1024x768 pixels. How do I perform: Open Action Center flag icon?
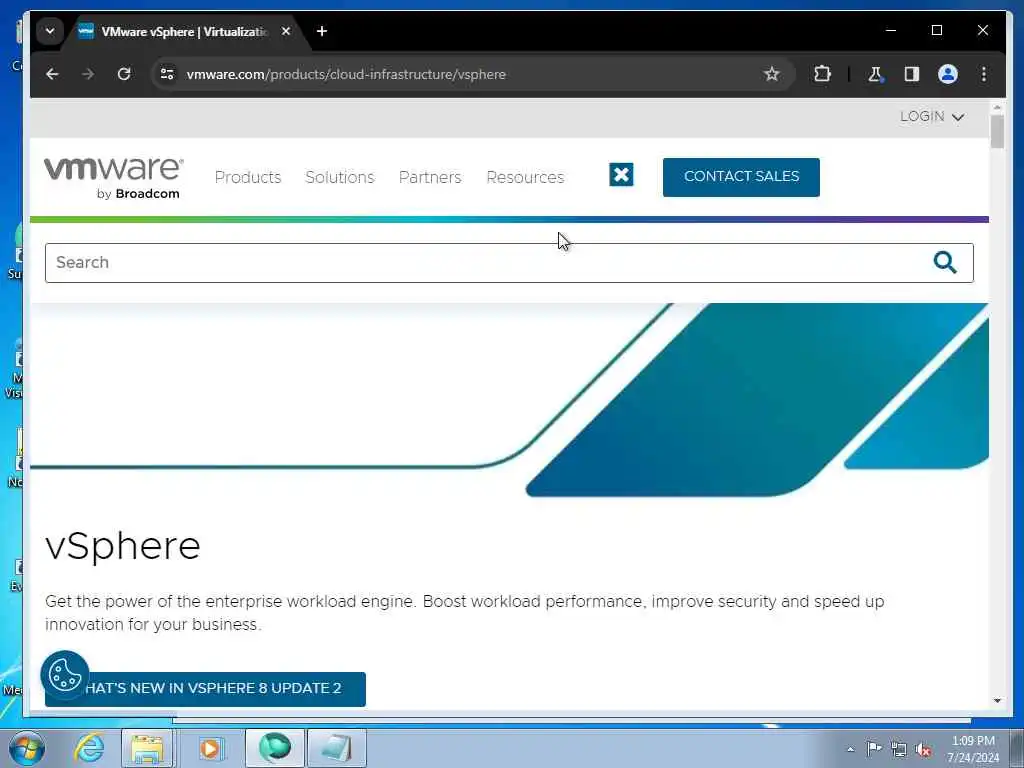[x=874, y=749]
